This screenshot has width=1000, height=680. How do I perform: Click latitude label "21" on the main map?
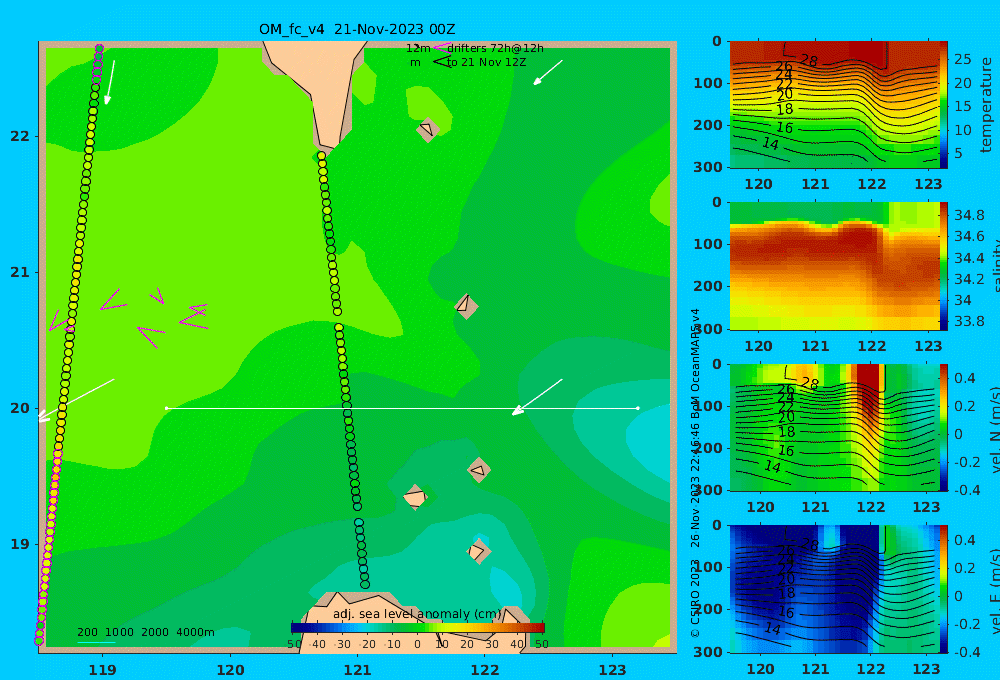click(x=20, y=272)
